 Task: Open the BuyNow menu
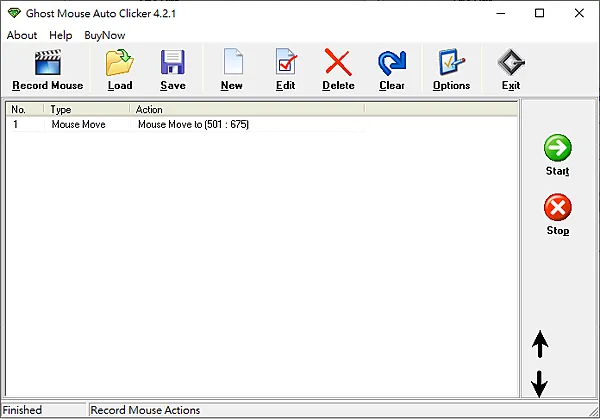pyautogui.click(x=104, y=35)
